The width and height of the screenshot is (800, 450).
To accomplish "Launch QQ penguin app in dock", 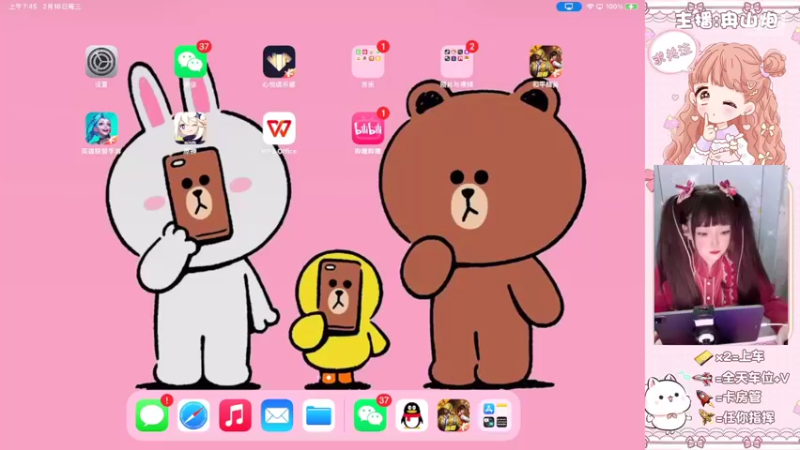I will 412,415.
